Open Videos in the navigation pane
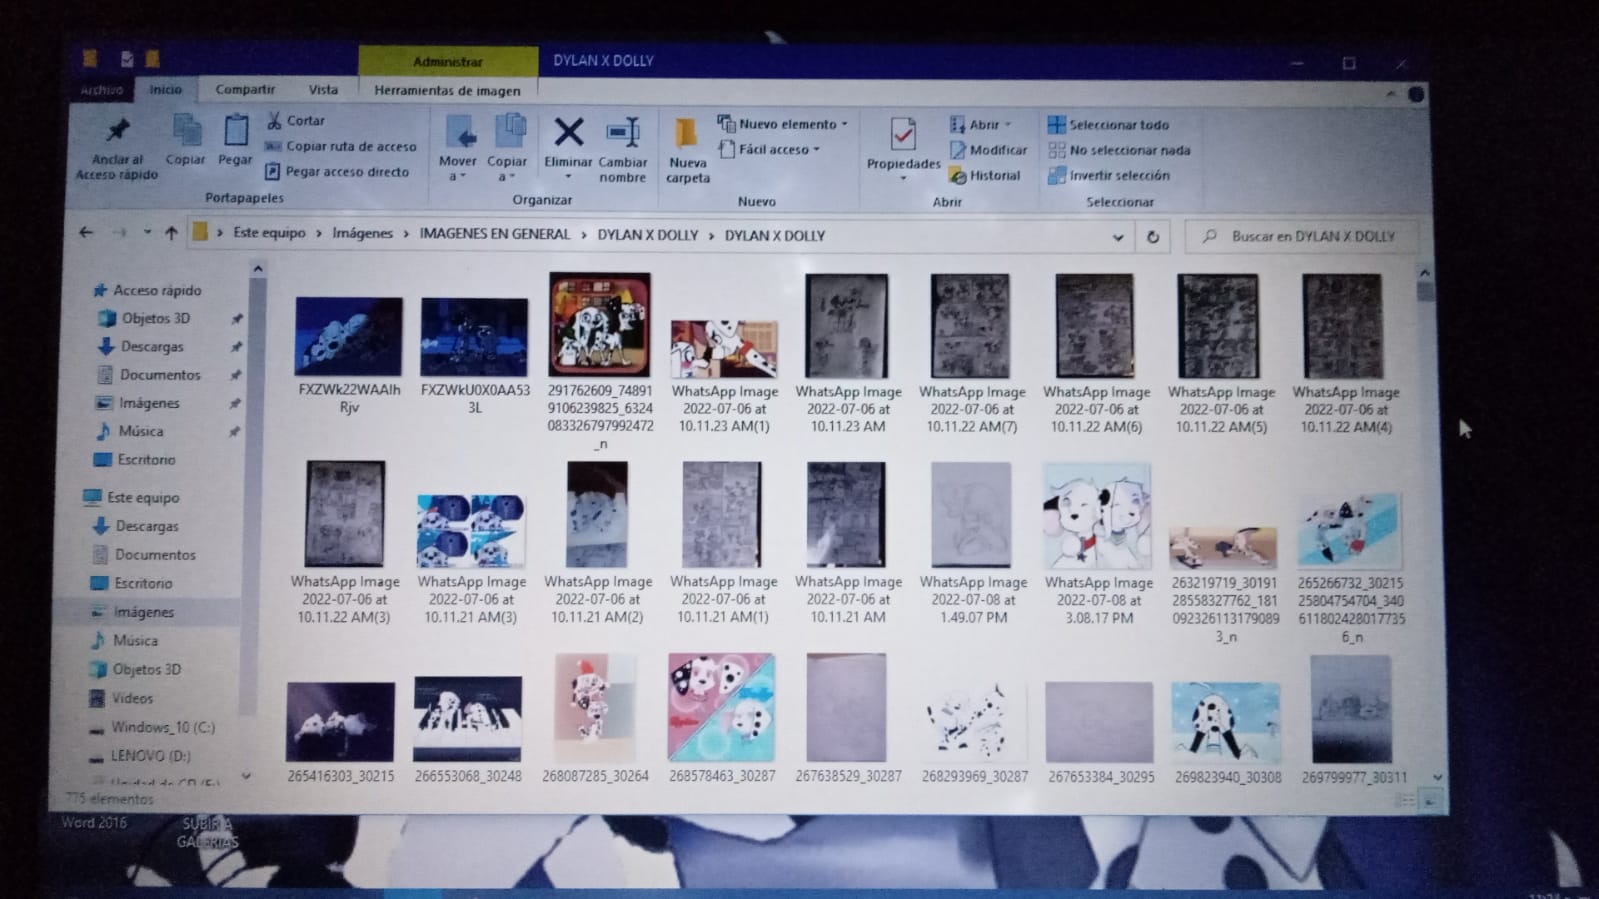Screen dimensions: 1599x899 pos(121,699)
